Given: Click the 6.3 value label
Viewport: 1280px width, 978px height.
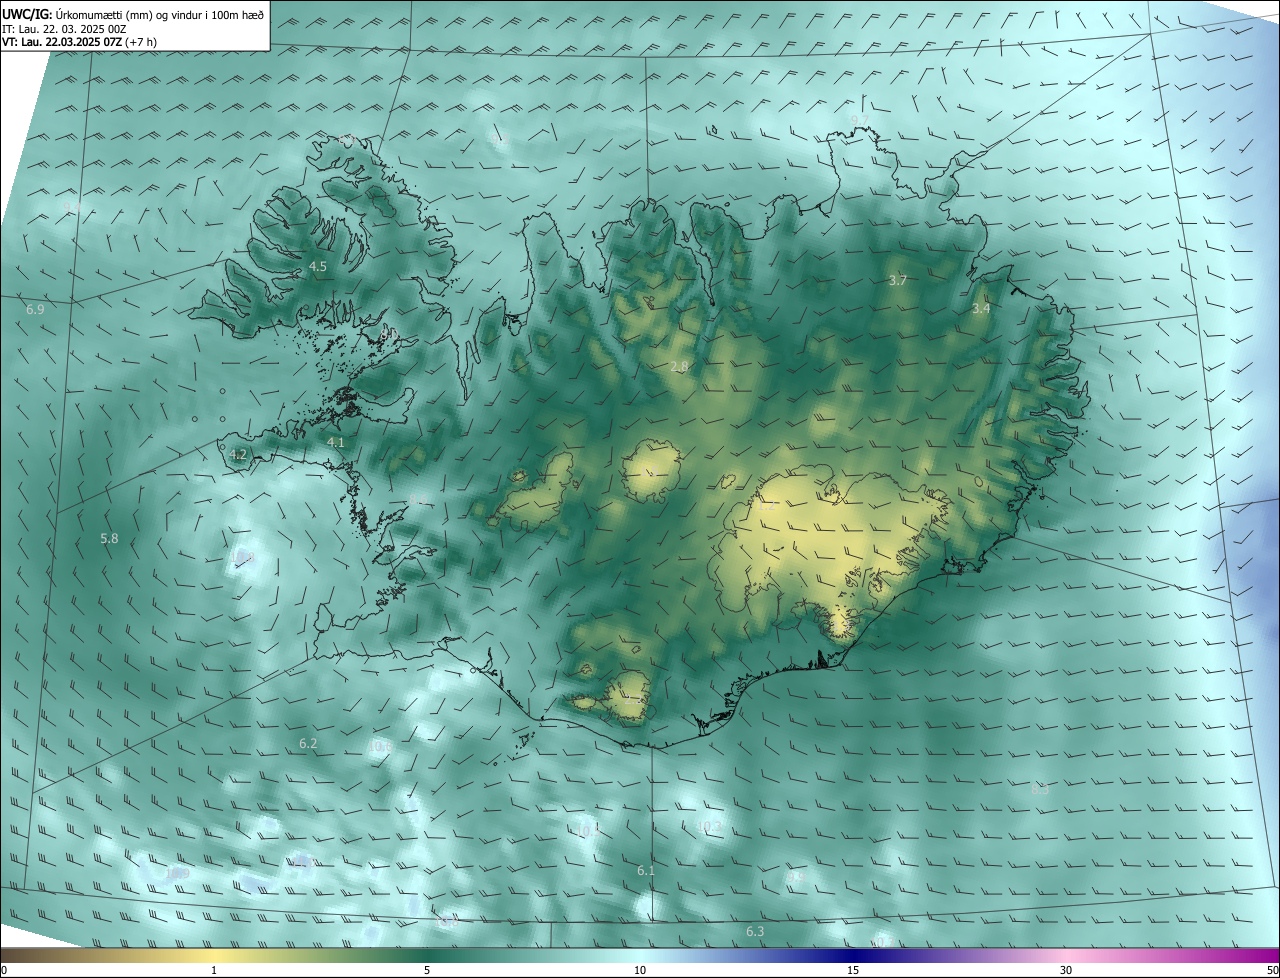Looking at the screenshot, I should (755, 932).
